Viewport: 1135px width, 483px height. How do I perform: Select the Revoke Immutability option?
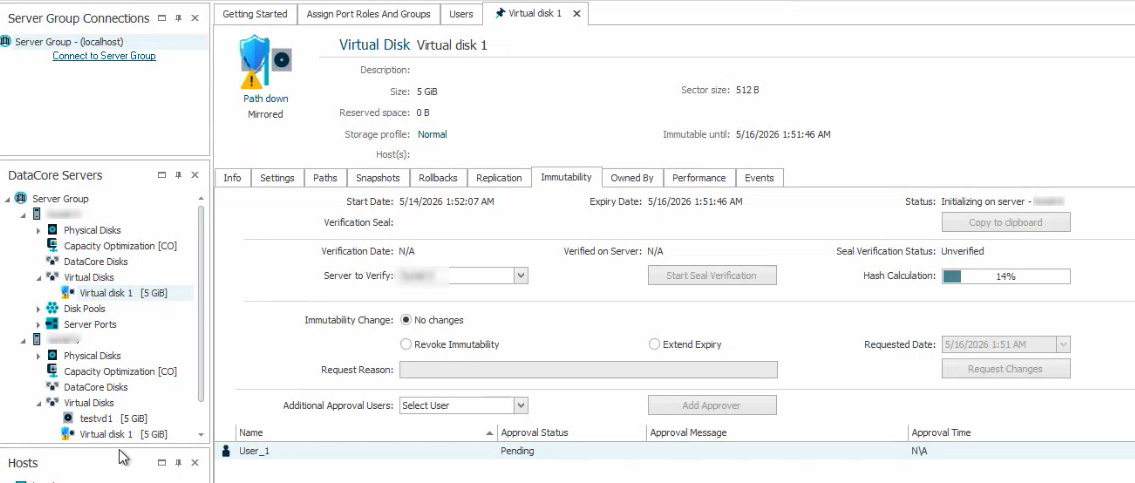pyautogui.click(x=406, y=345)
